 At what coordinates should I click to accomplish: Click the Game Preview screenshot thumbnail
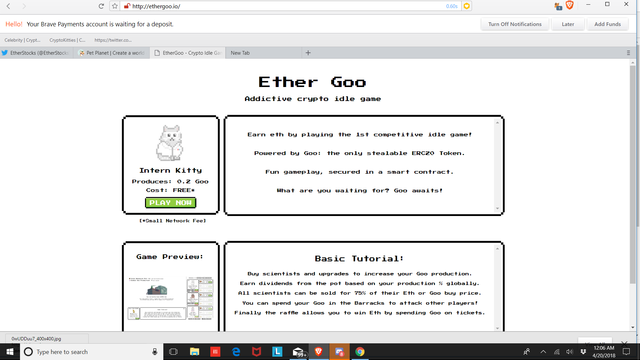click(171, 298)
